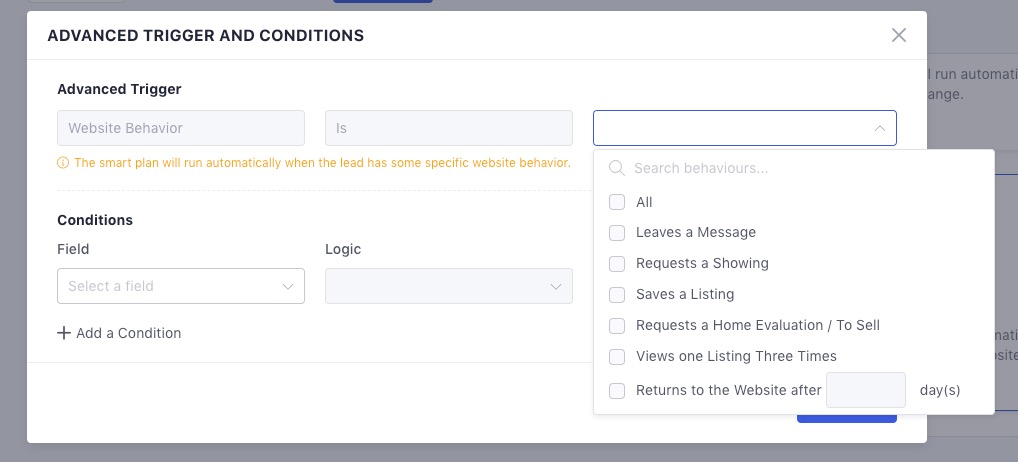The width and height of the screenshot is (1018, 462).
Task: Open the Select a field dropdown
Action: coord(181,286)
